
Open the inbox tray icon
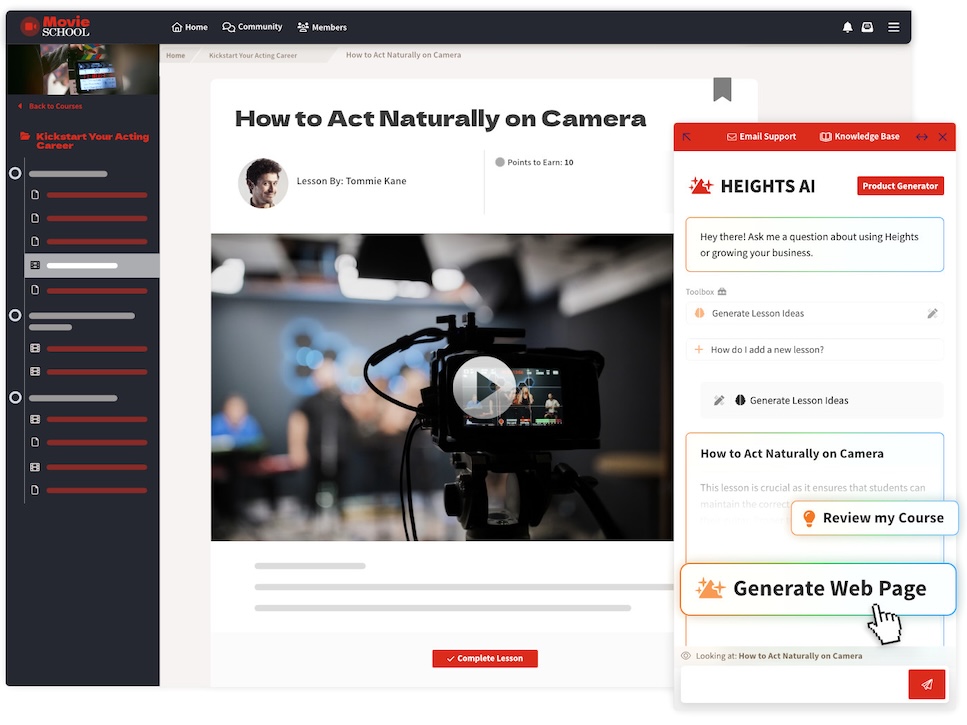867,27
